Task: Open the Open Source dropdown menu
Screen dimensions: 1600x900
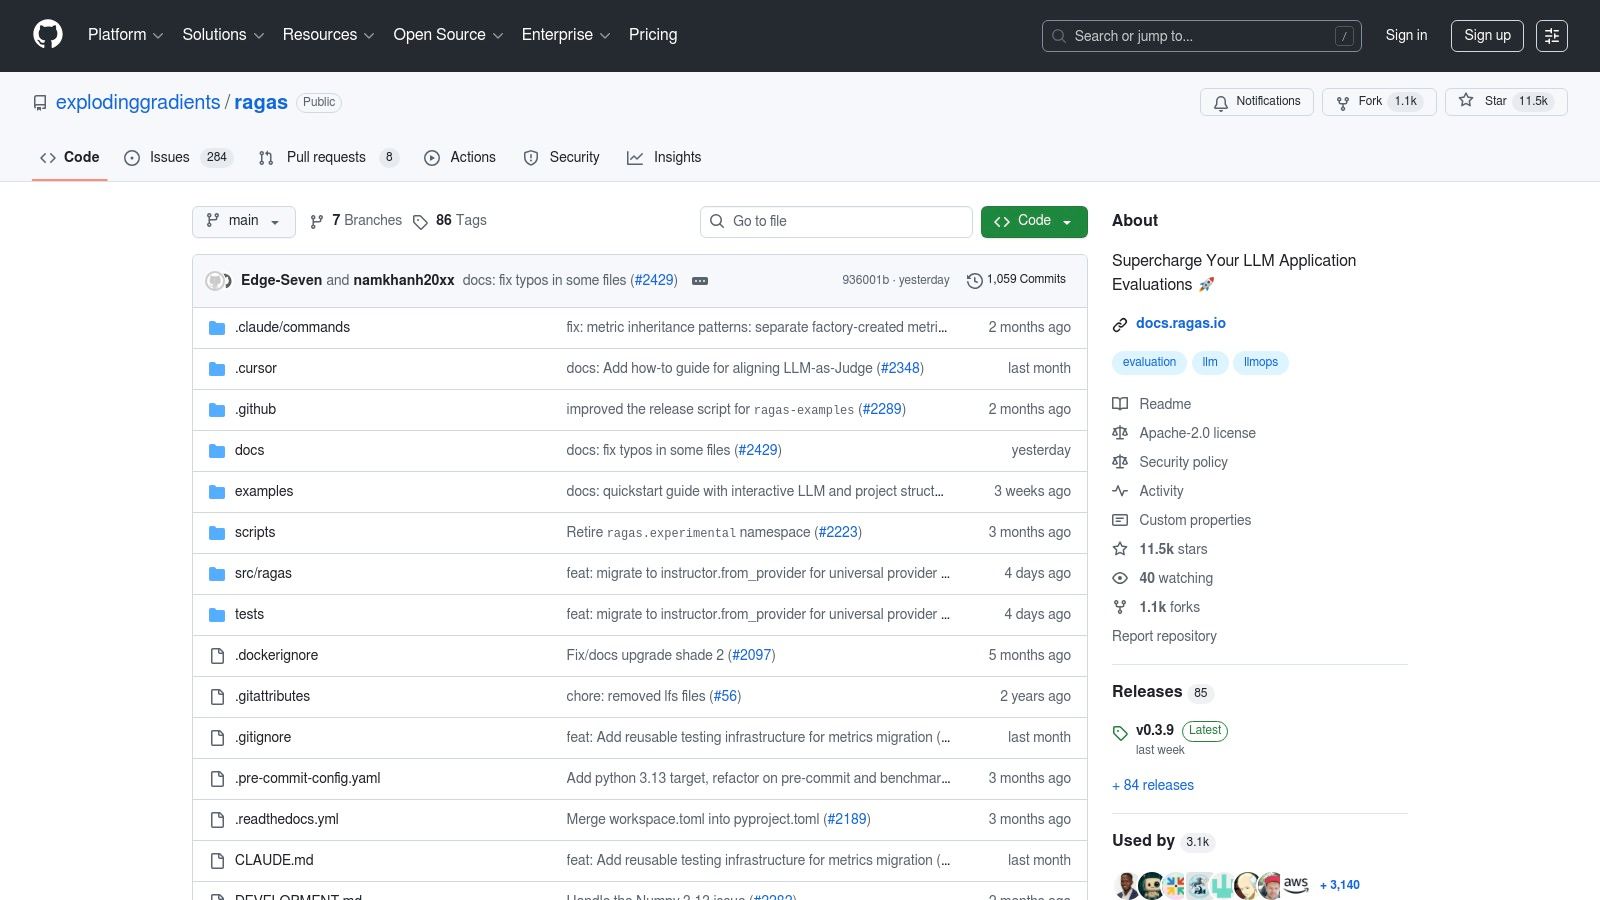Action: point(448,35)
